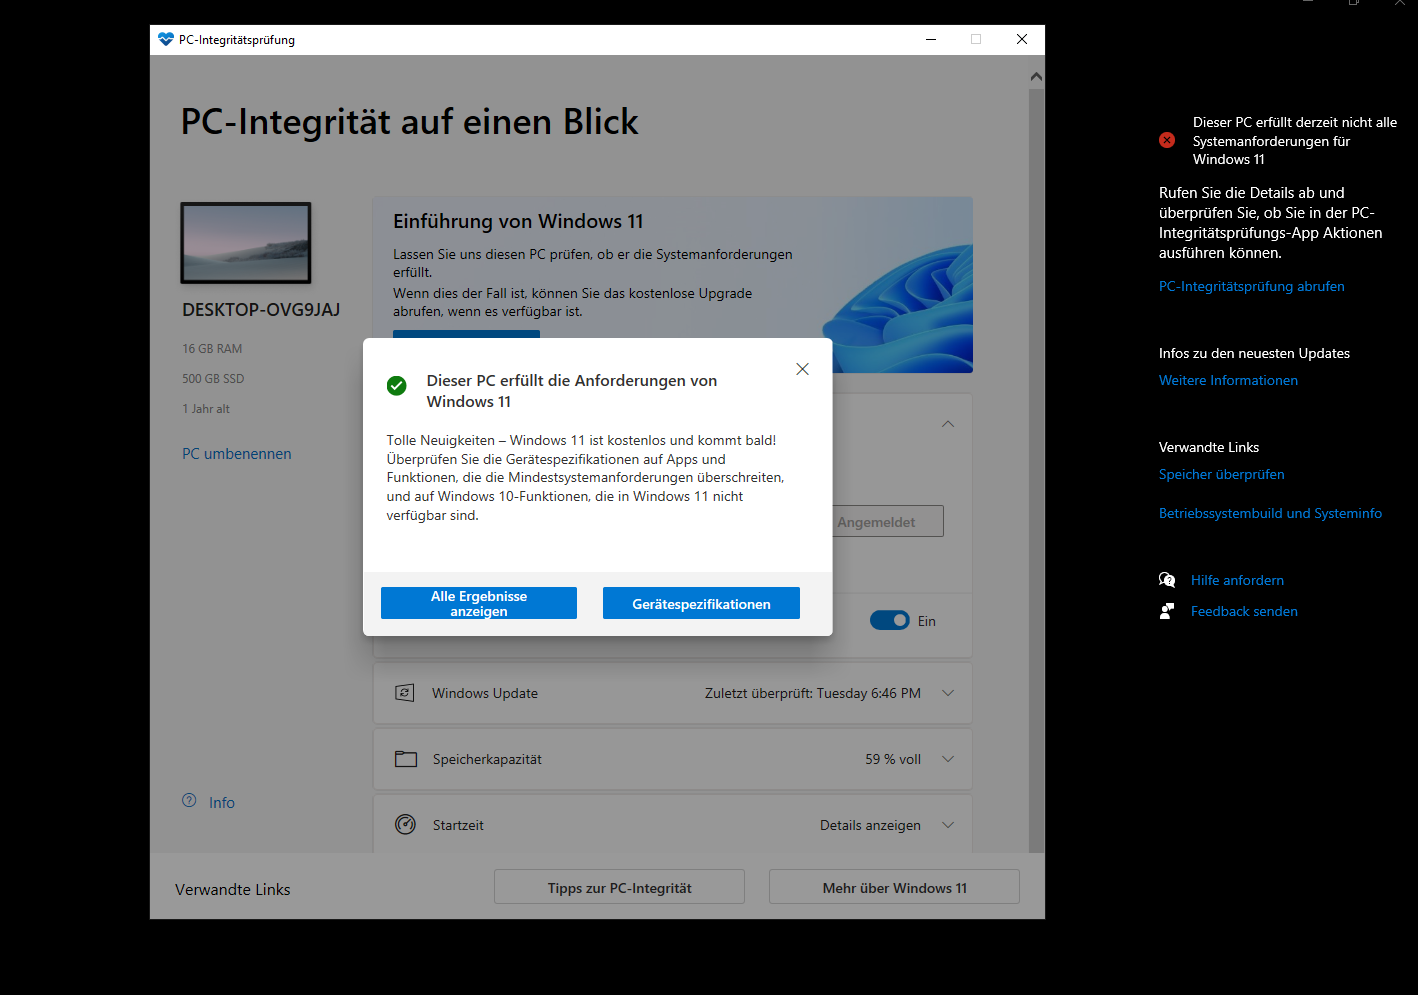Toggle the Ein switch off
Screen dimensions: 1418x995
[x=889, y=621]
